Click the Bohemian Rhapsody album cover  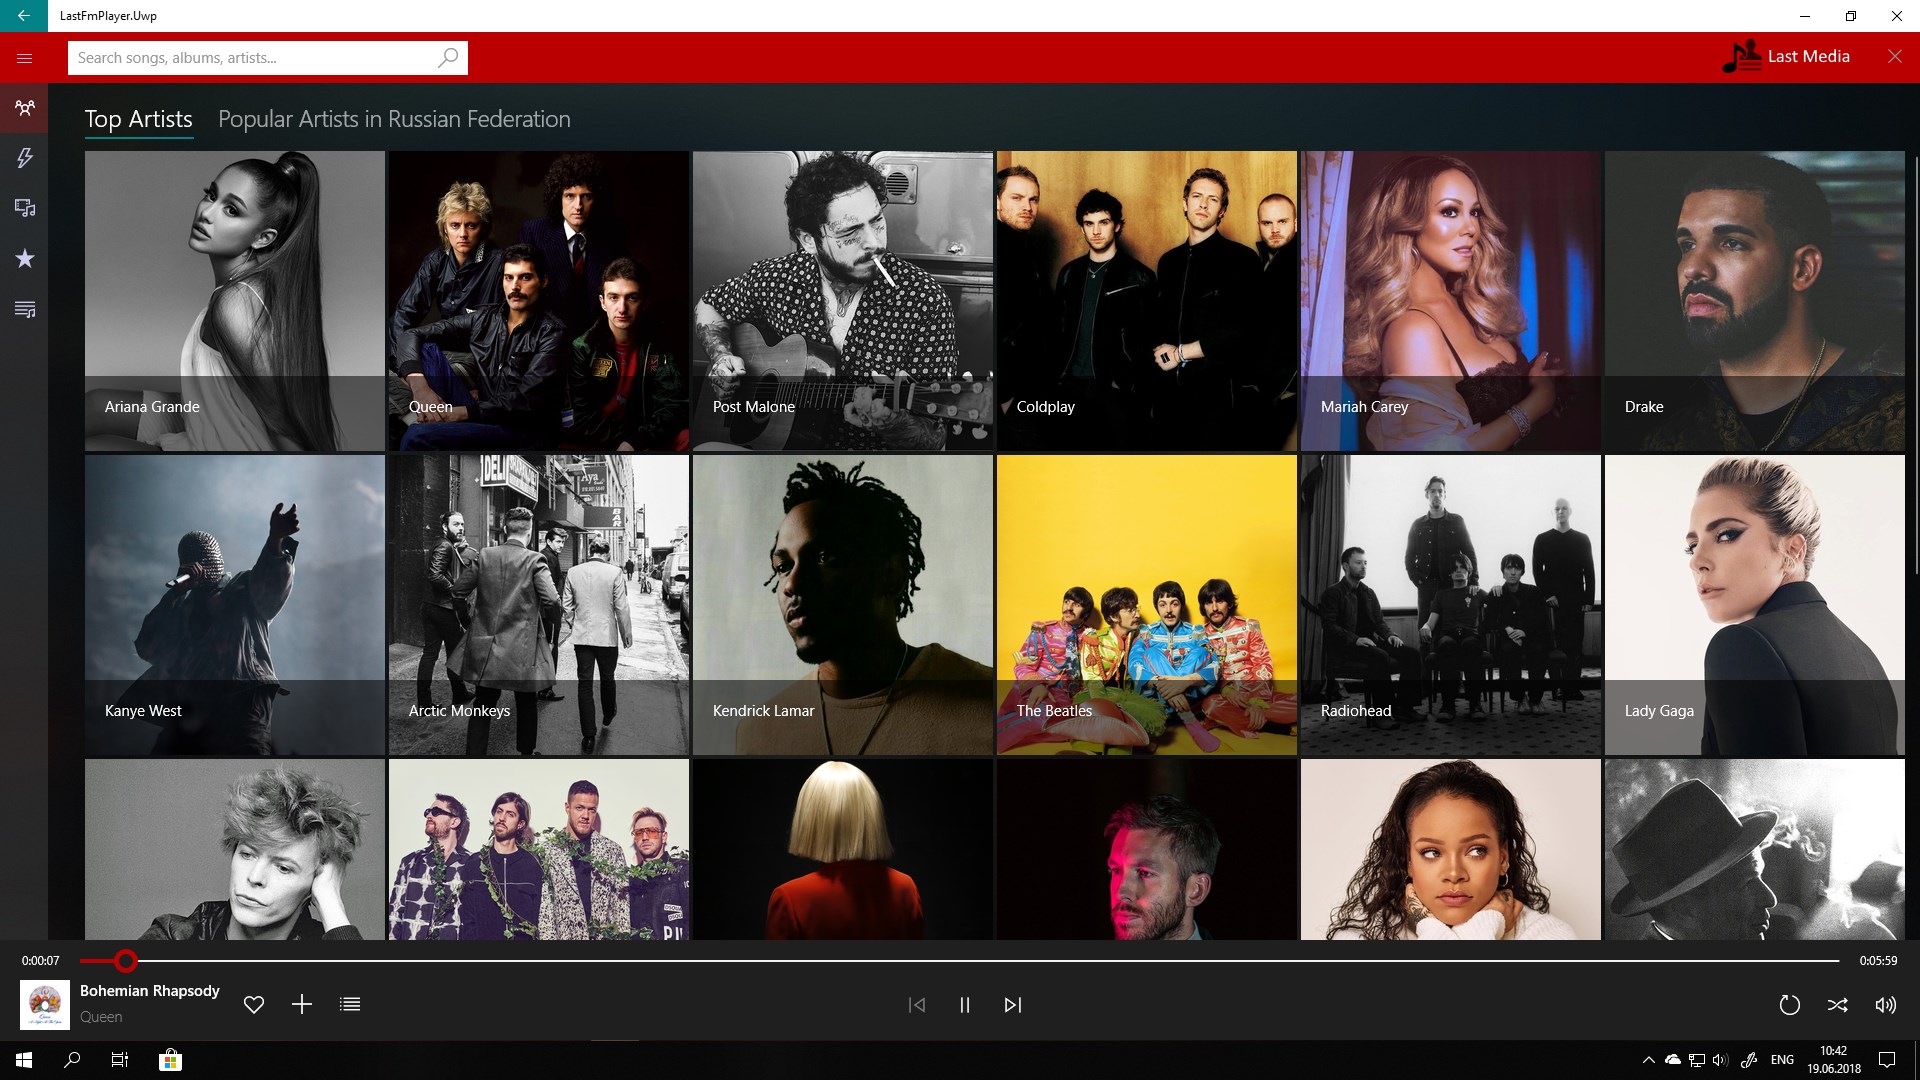tap(45, 1005)
